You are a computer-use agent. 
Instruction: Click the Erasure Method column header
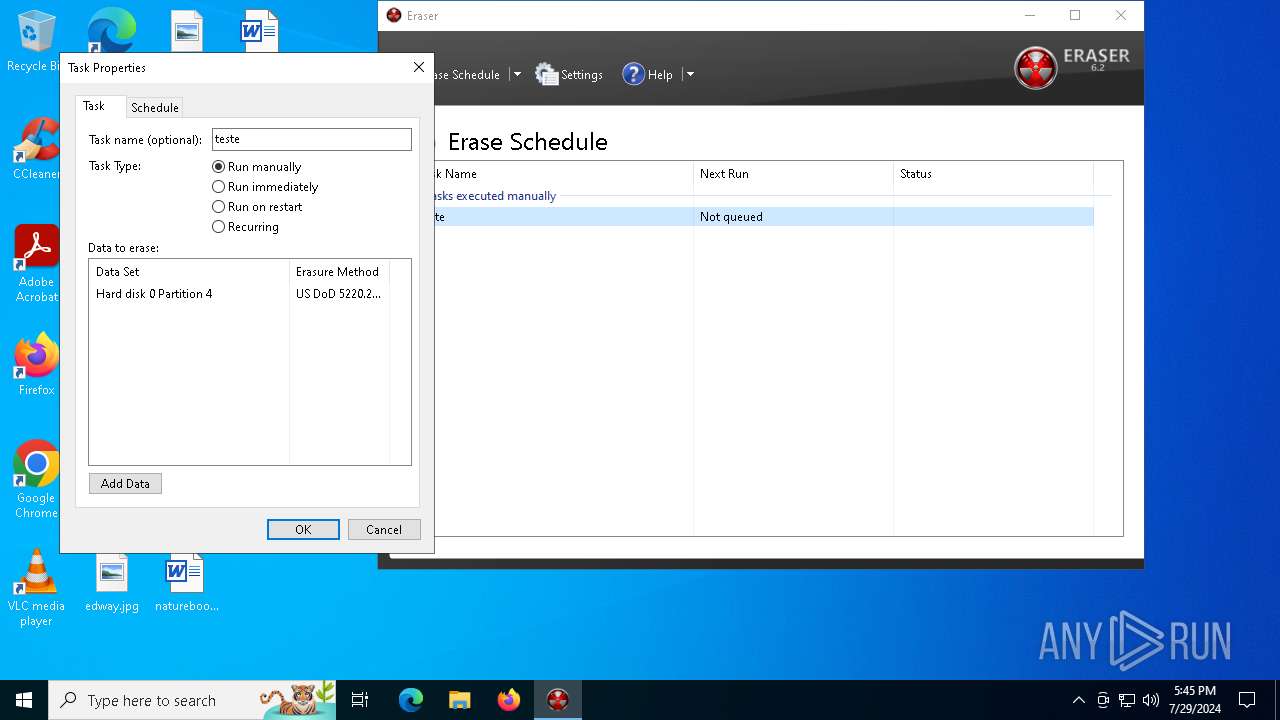pos(337,271)
